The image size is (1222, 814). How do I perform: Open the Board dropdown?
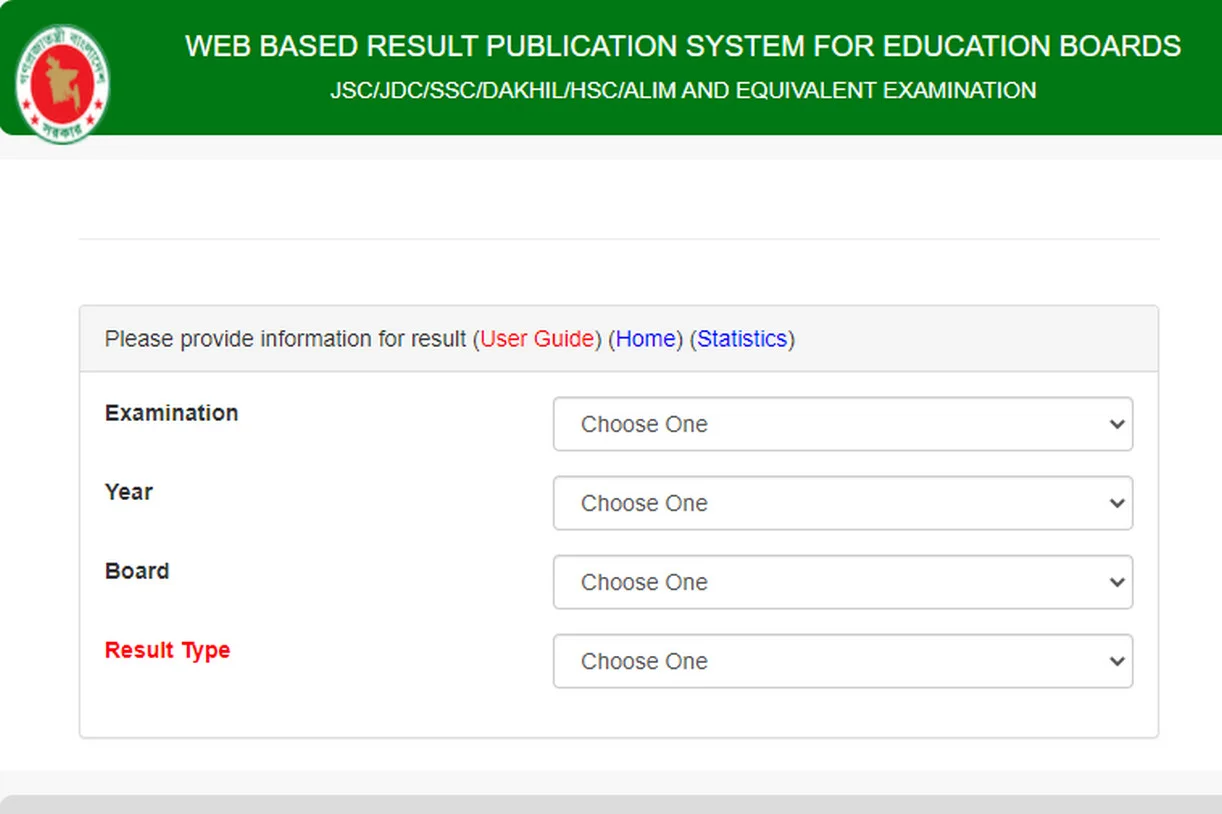(843, 582)
